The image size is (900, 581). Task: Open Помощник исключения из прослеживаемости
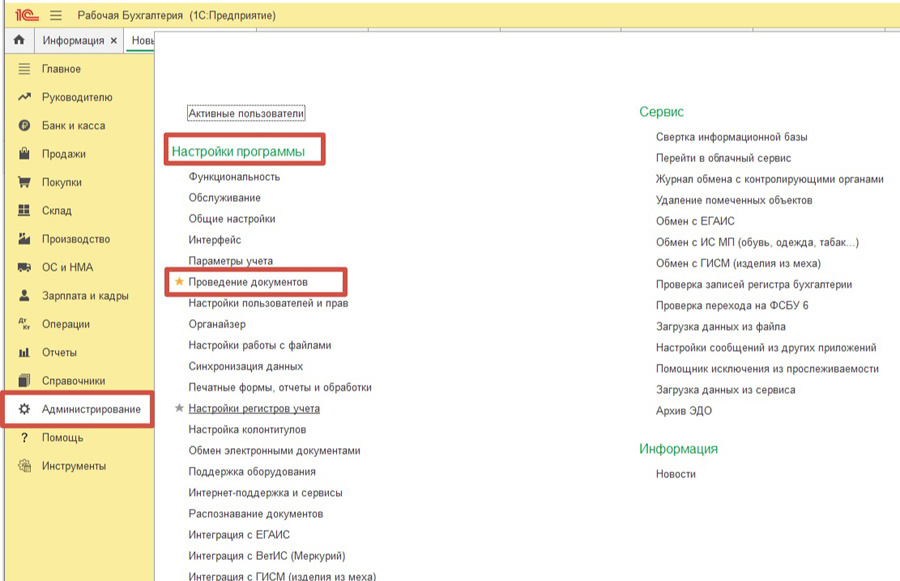click(767, 369)
